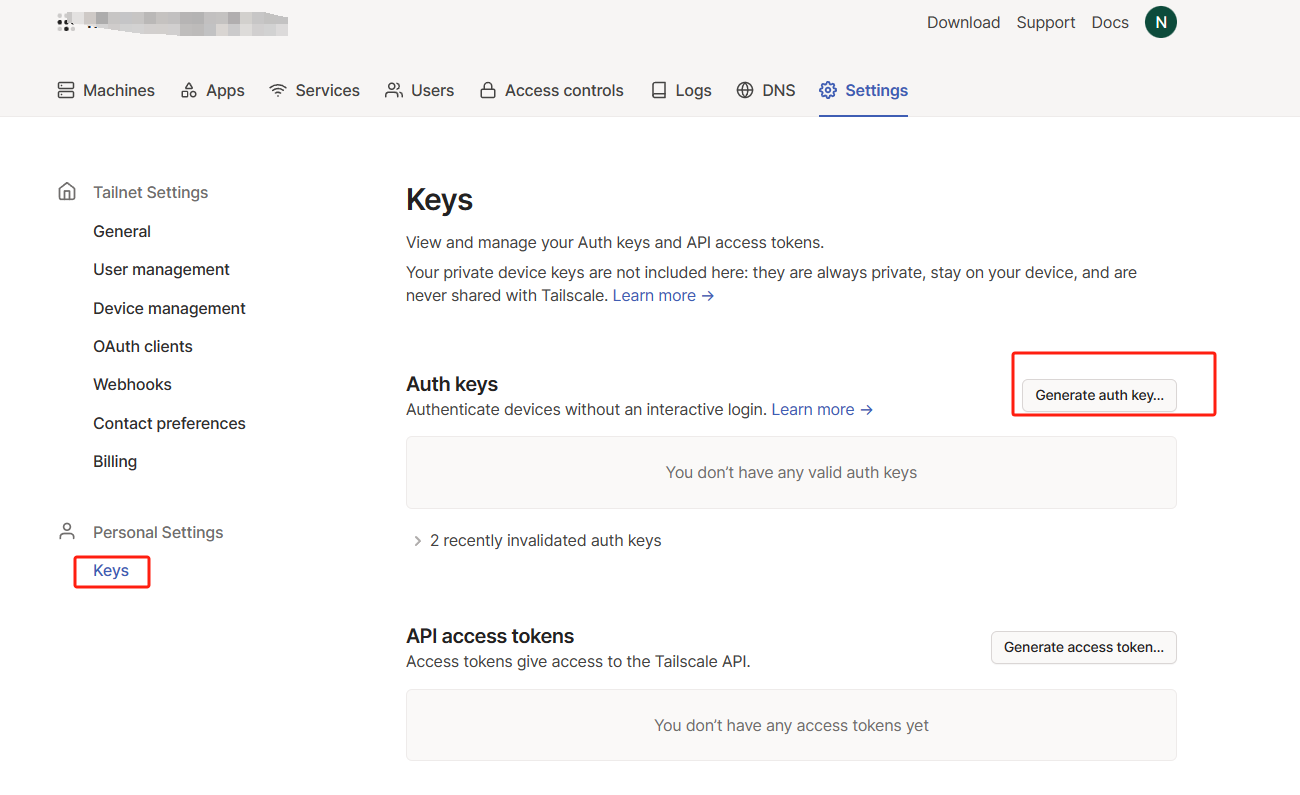The height and width of the screenshot is (795, 1300).
Task: Open User management settings
Action: click(x=161, y=269)
